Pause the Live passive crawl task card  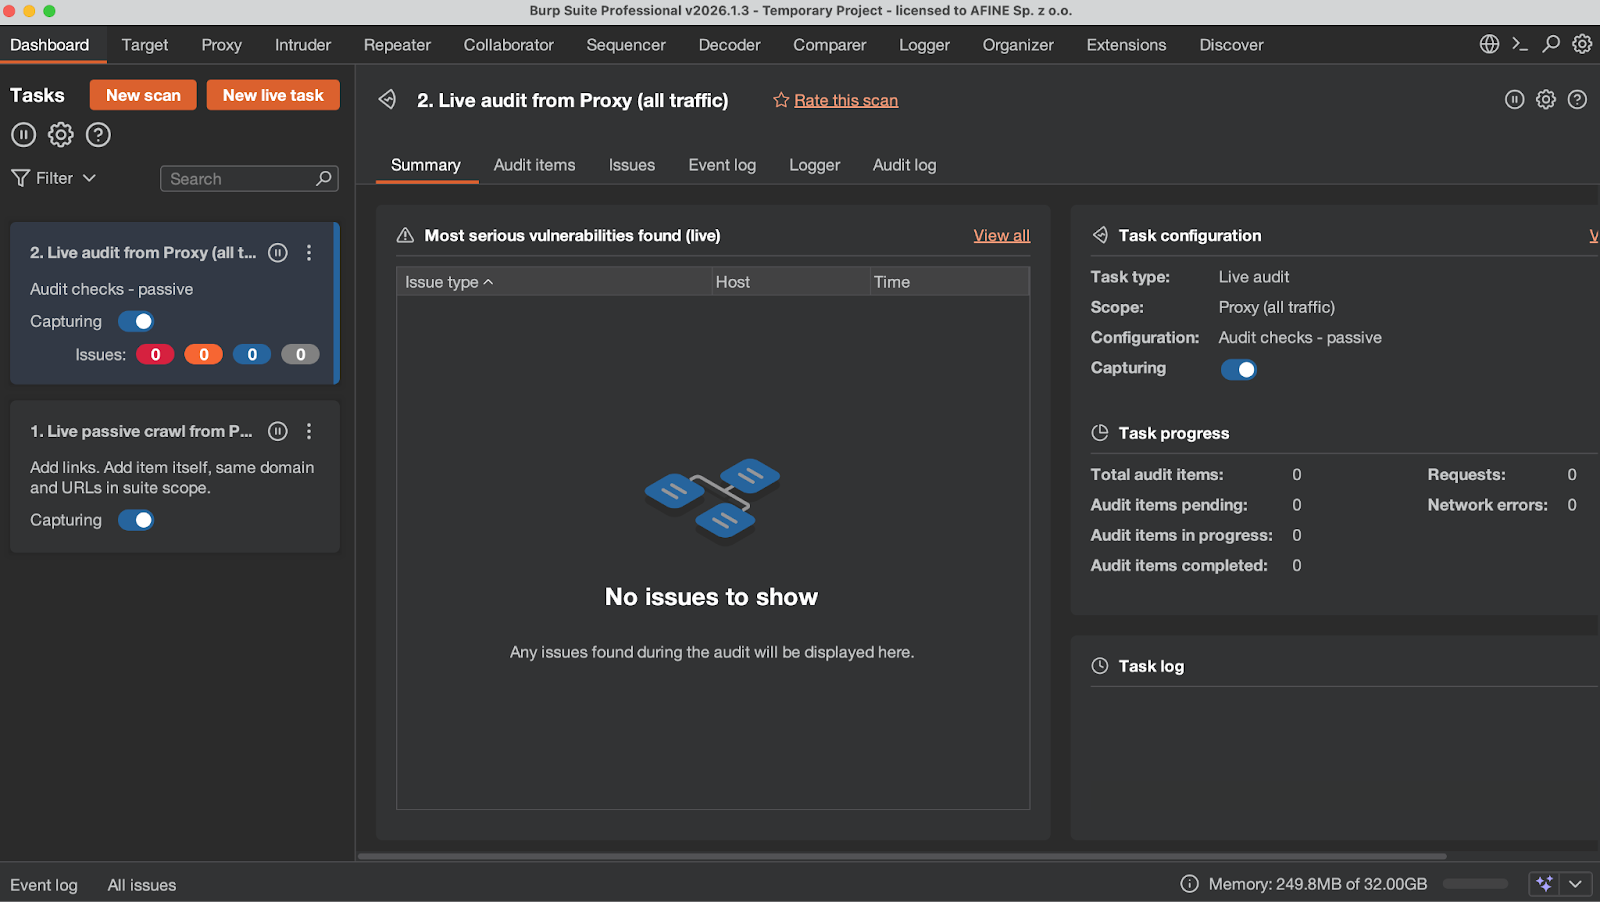pos(278,431)
